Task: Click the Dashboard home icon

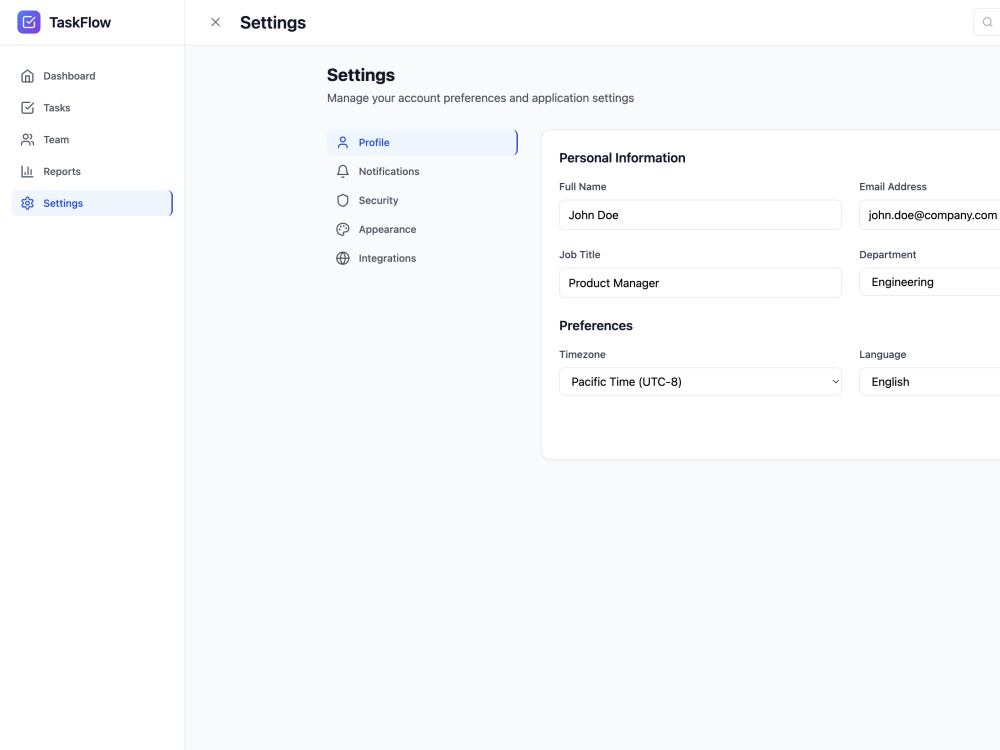Action: [x=27, y=76]
